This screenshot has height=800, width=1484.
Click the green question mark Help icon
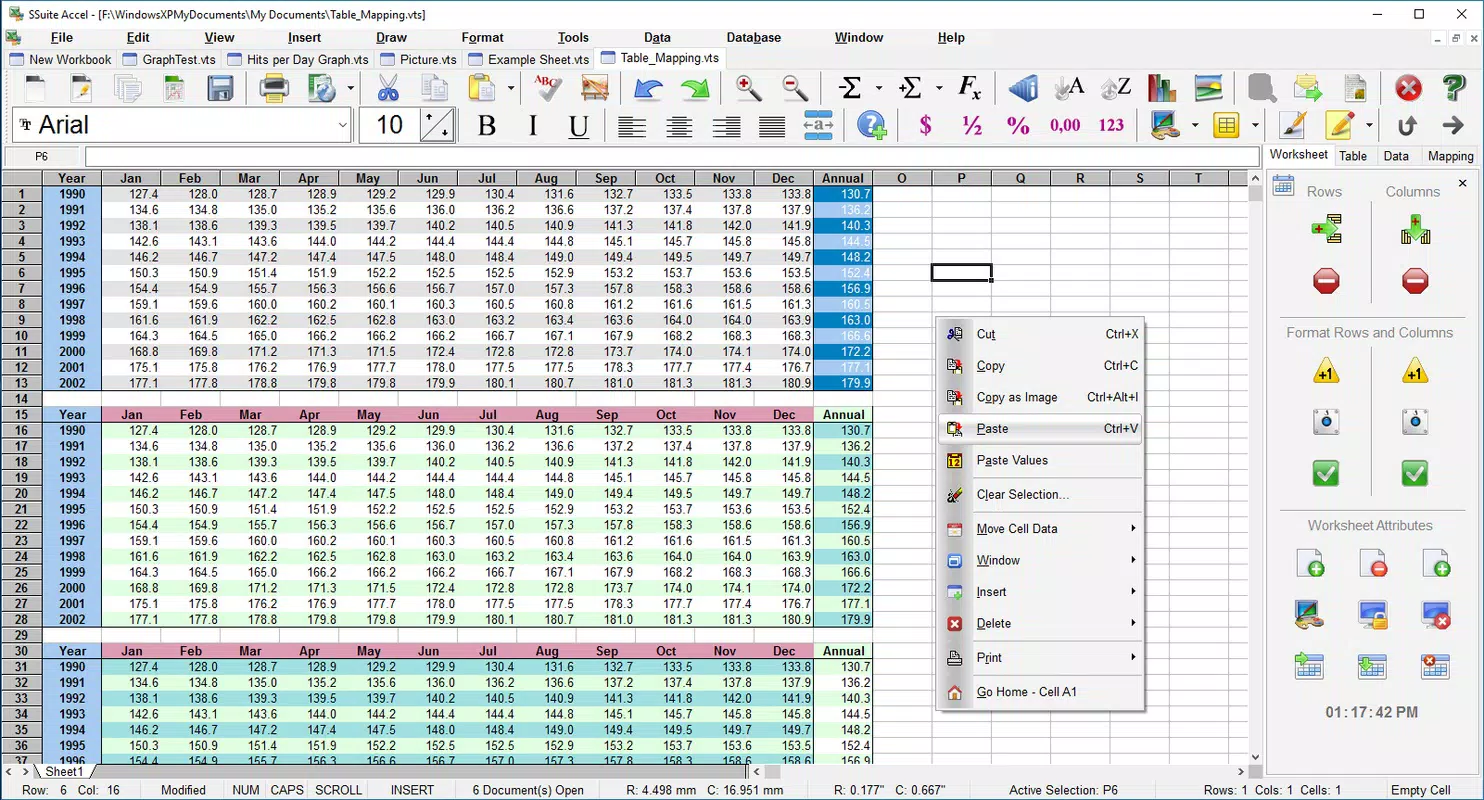1454,89
